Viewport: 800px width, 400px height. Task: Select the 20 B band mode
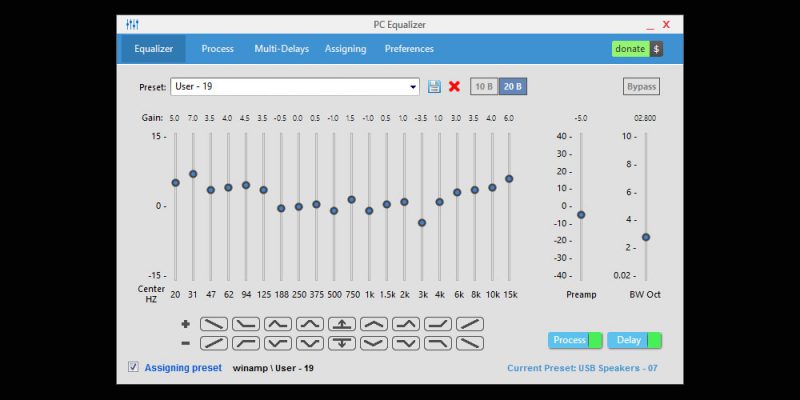coord(512,87)
